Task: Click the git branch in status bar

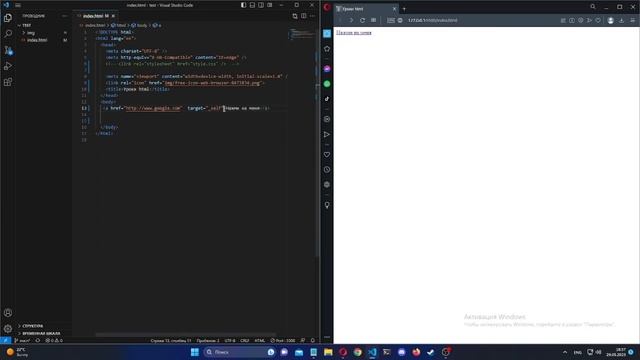Action: [22, 340]
